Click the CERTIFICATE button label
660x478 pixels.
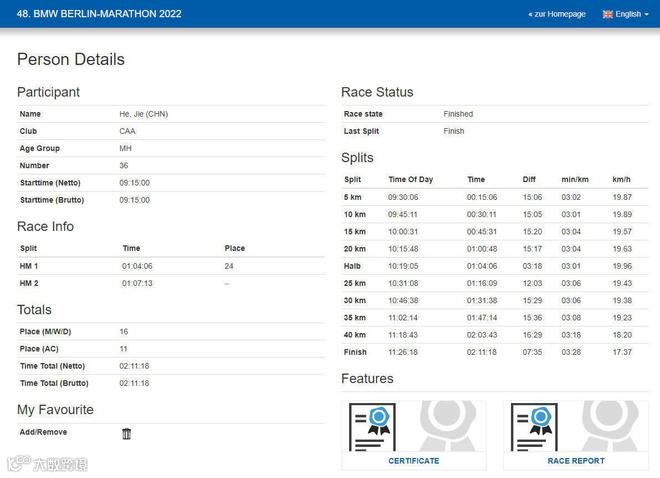414,461
